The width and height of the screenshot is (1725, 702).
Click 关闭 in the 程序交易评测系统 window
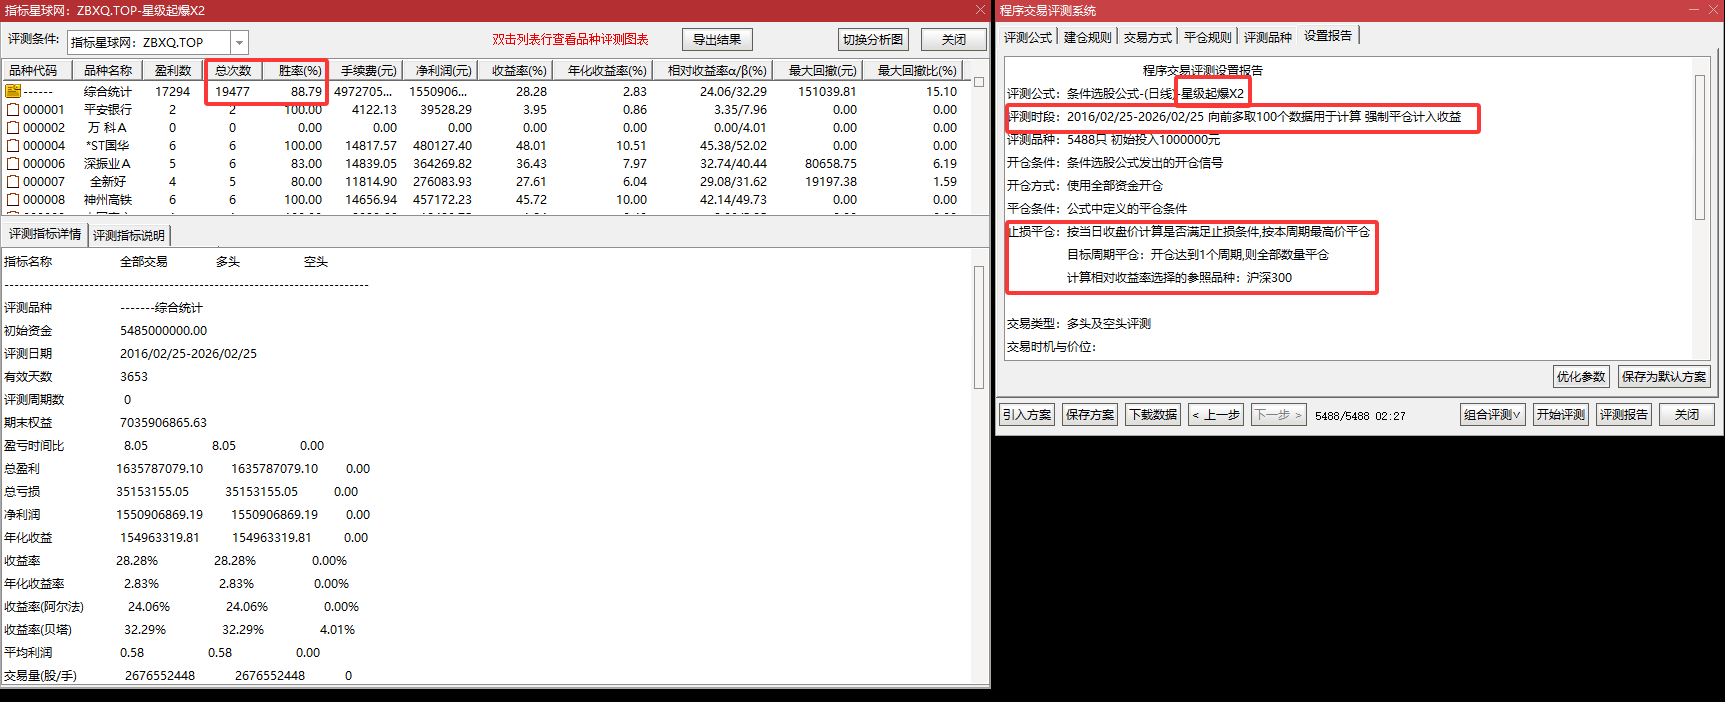1687,415
